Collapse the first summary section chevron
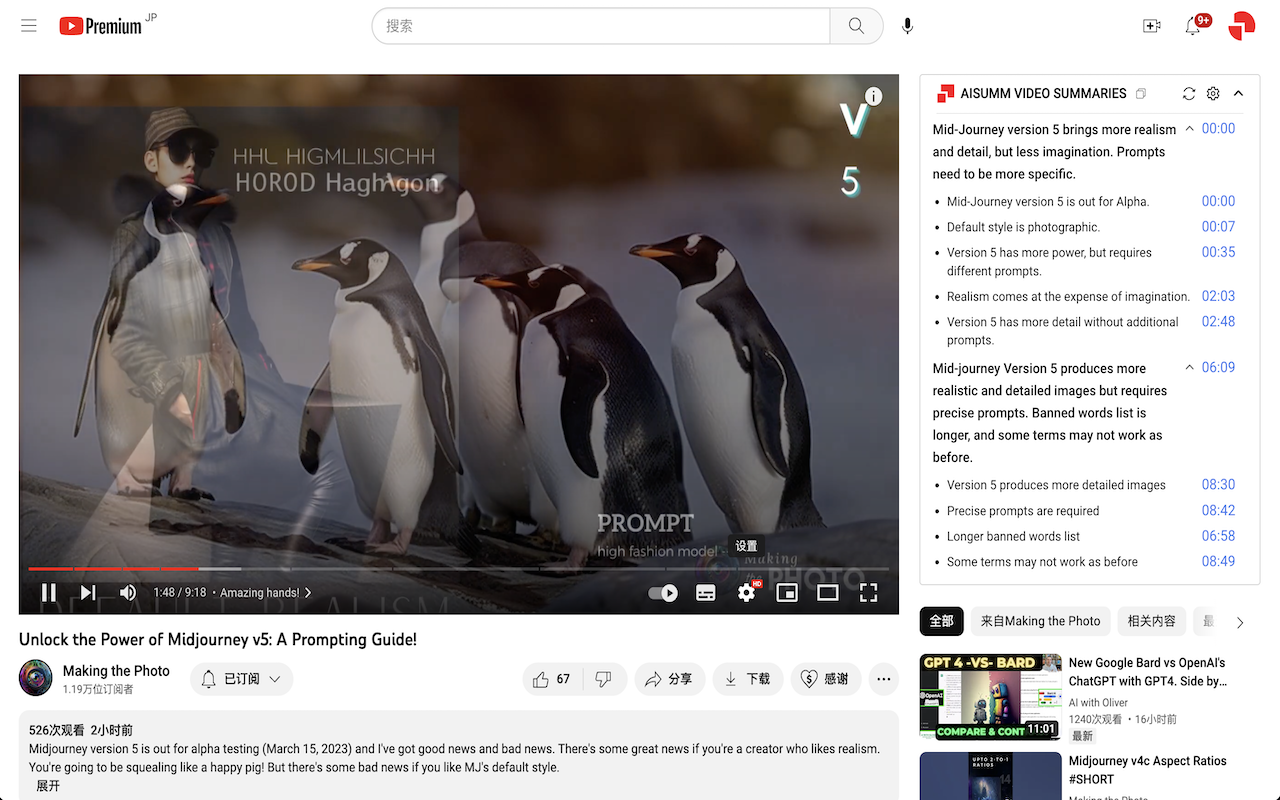Viewport: 1280px width, 800px height. [1189, 129]
